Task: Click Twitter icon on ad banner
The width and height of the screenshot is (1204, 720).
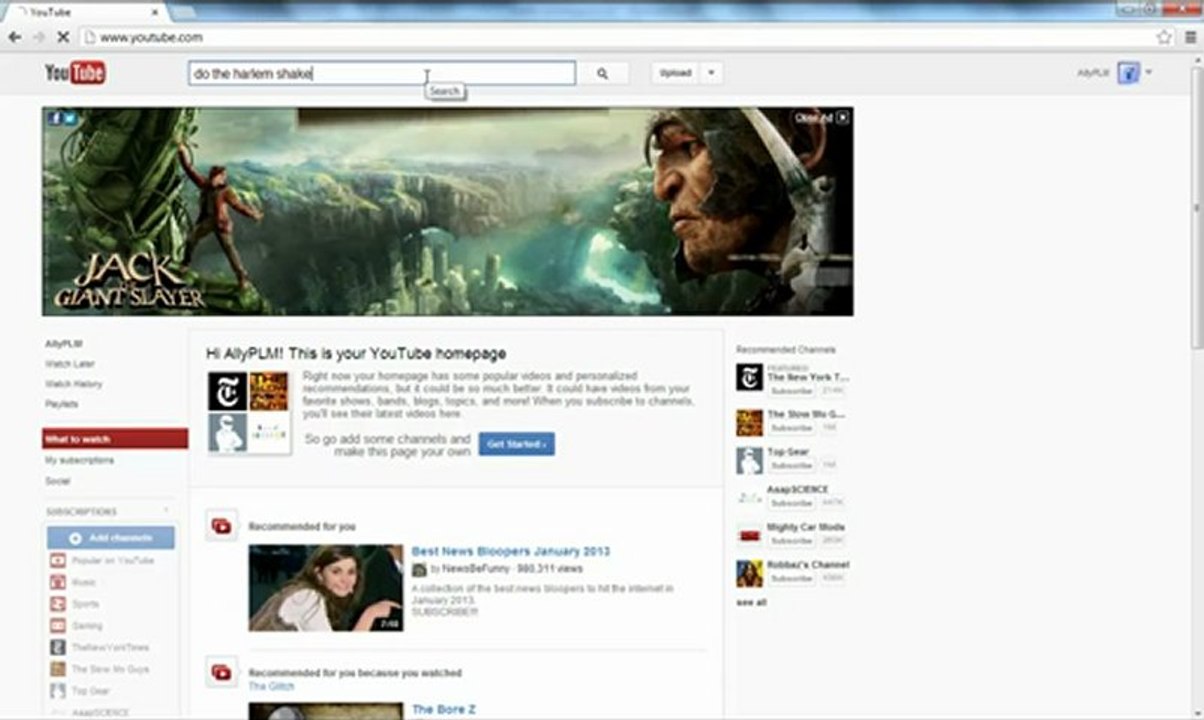Action: pyautogui.click(x=70, y=118)
